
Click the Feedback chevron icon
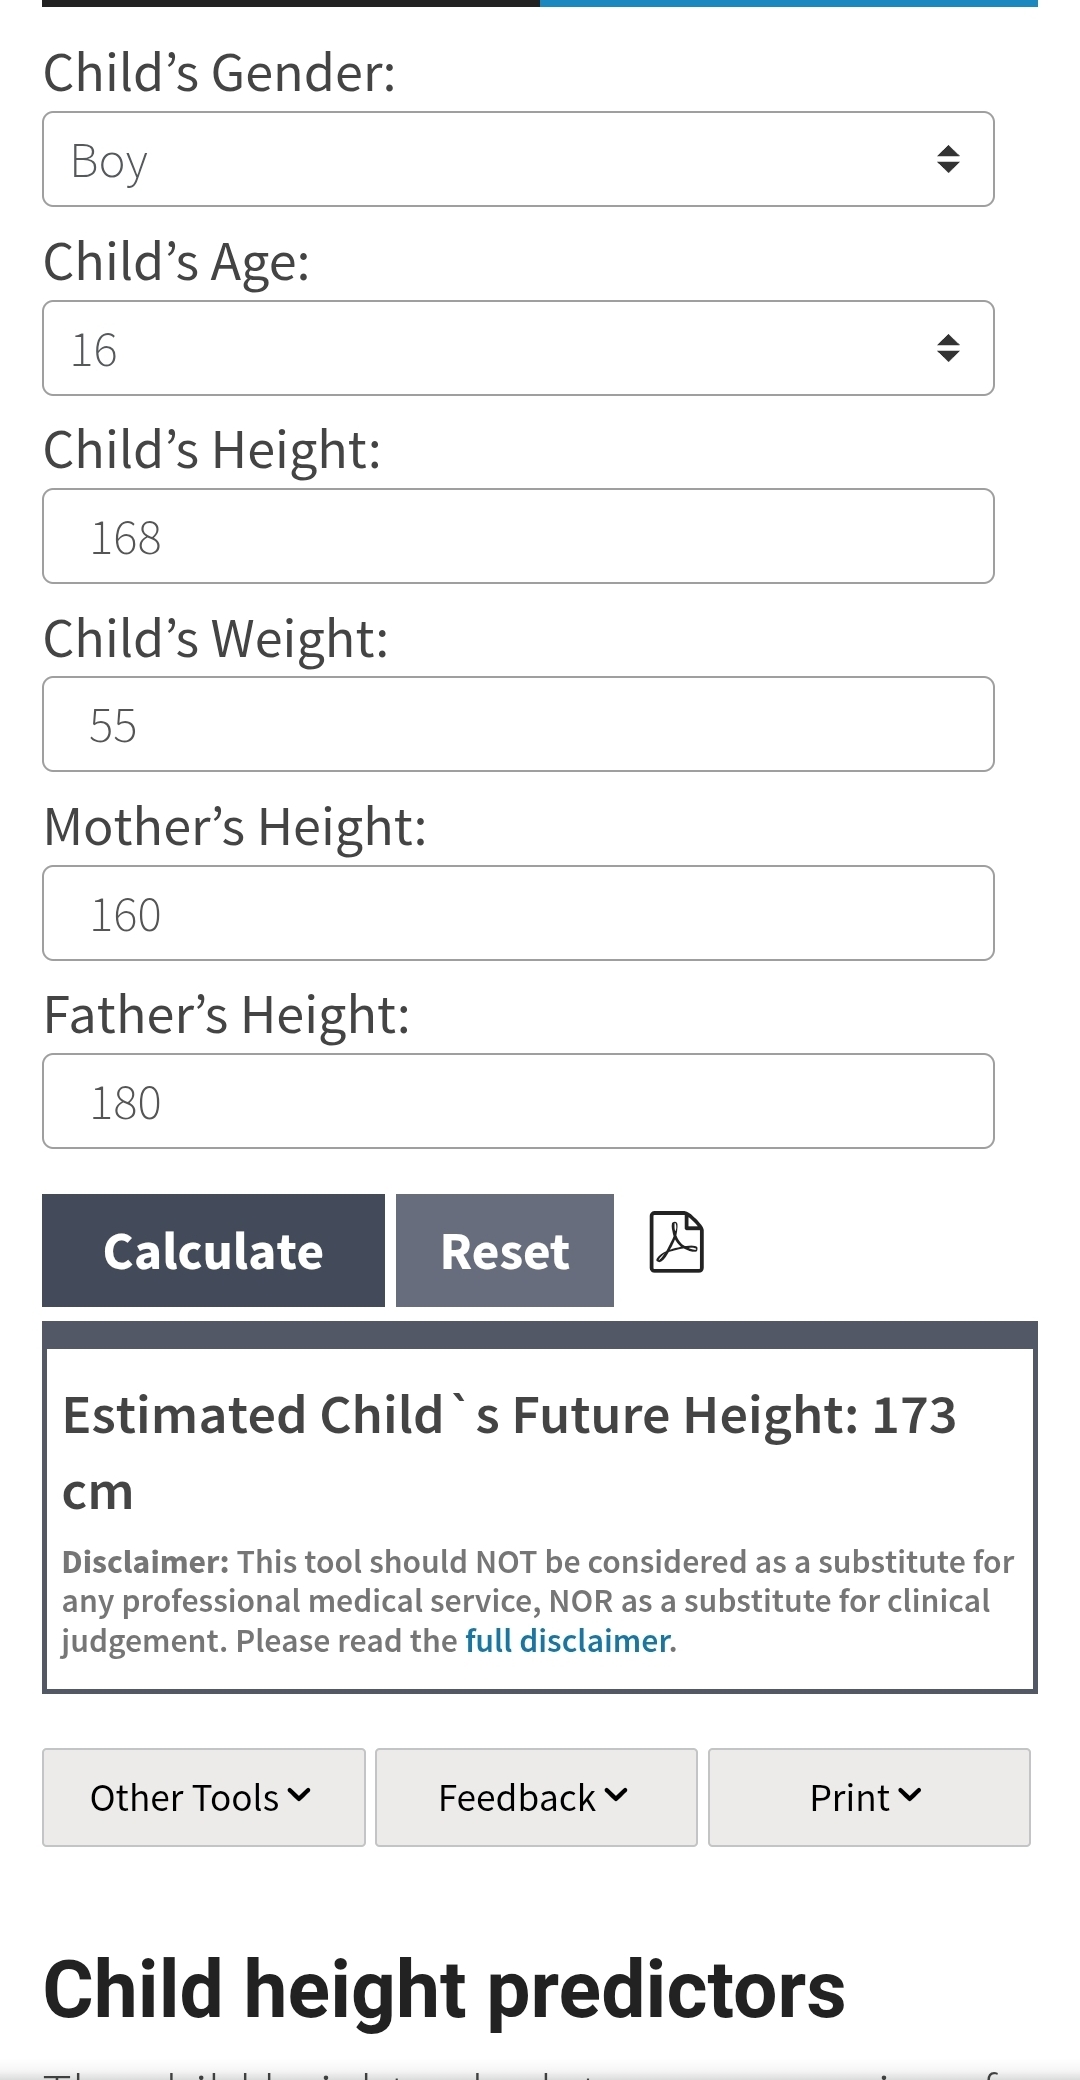[616, 1795]
